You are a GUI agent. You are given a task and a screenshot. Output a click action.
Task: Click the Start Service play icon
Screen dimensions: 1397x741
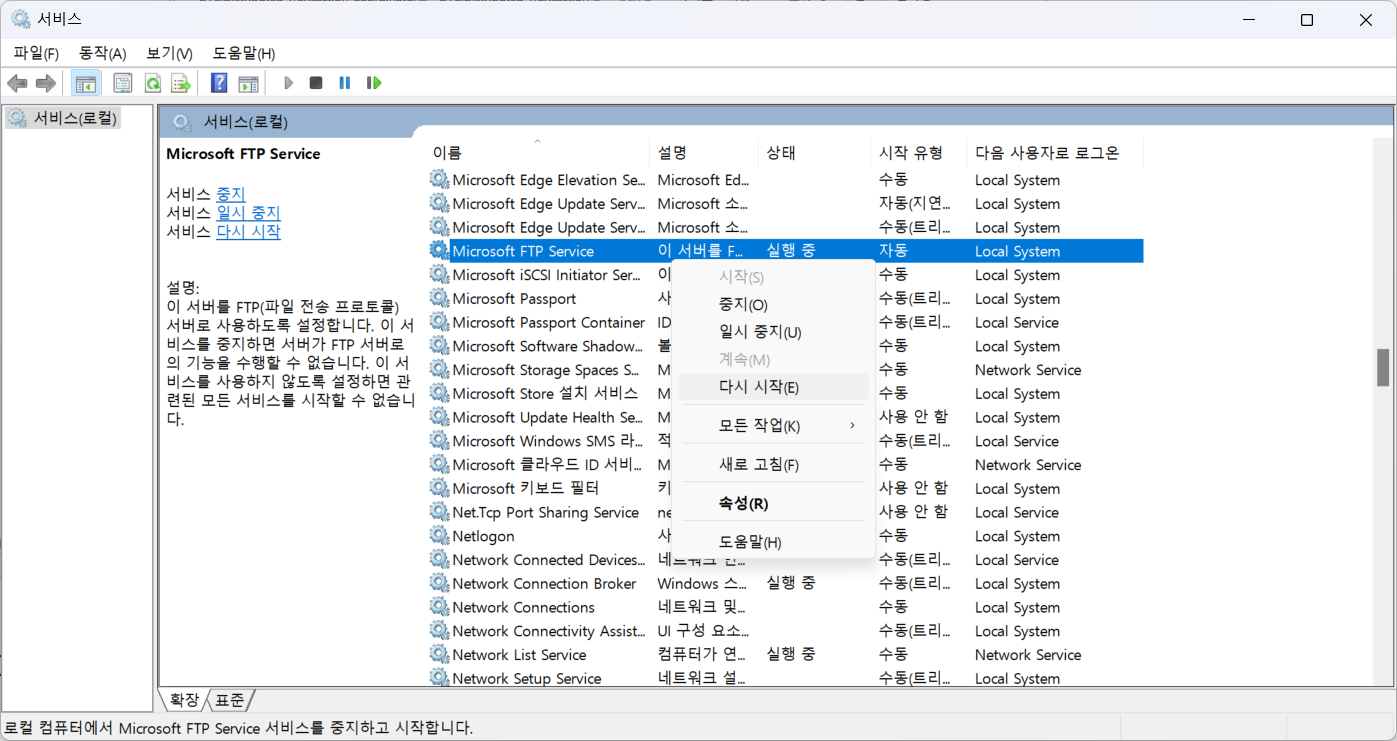(288, 83)
